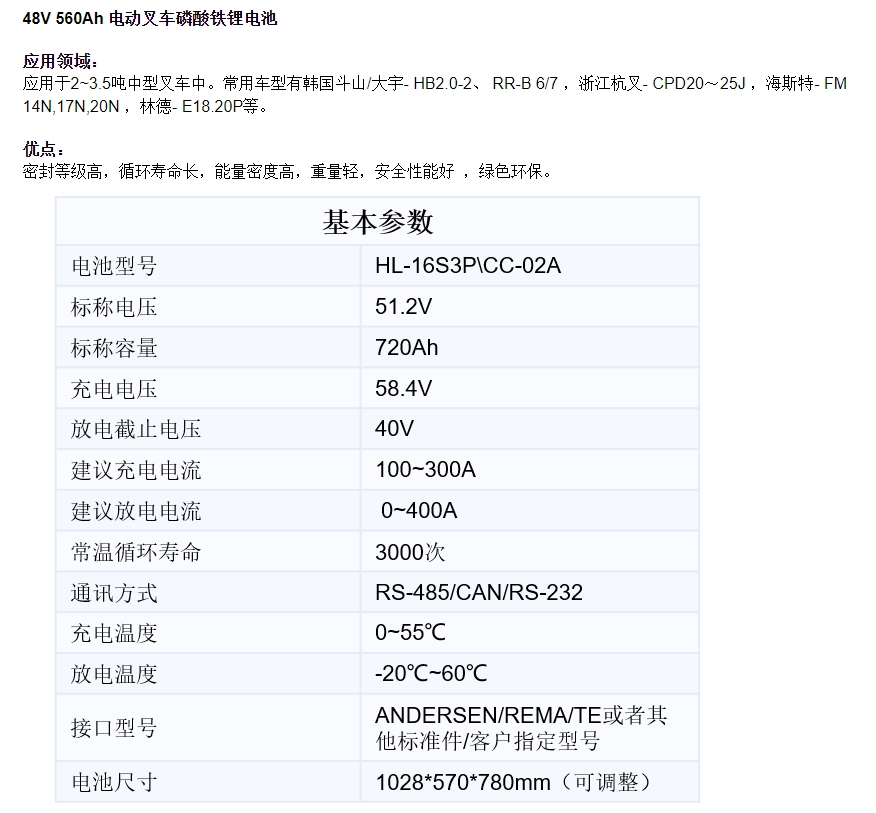Select the '3000次' cycle life value
Screen dimensions: 876x813
(410, 553)
